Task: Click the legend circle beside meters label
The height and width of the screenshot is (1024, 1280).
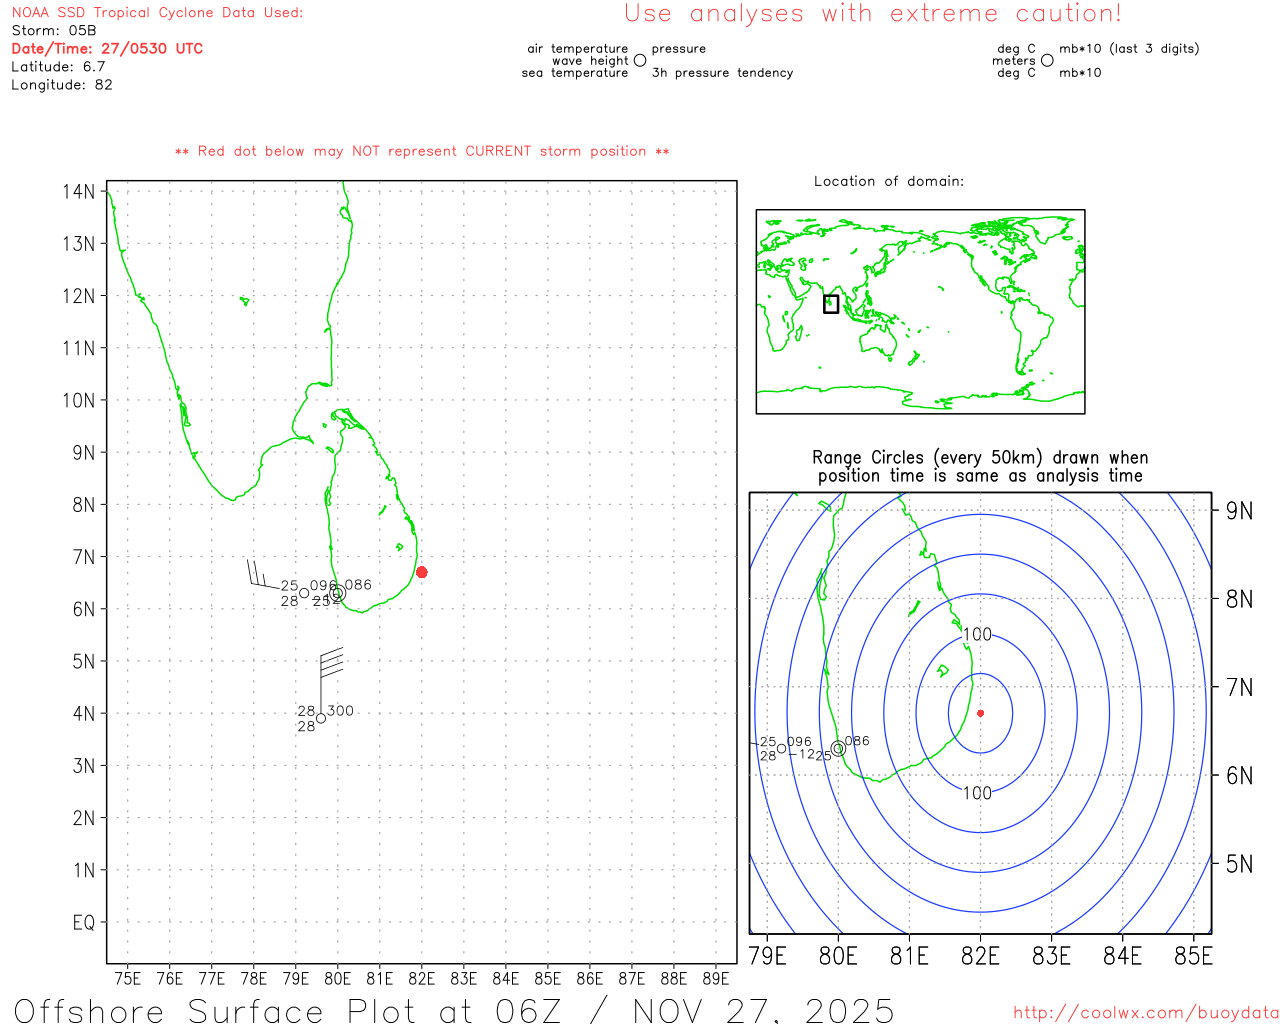Action: [1047, 60]
